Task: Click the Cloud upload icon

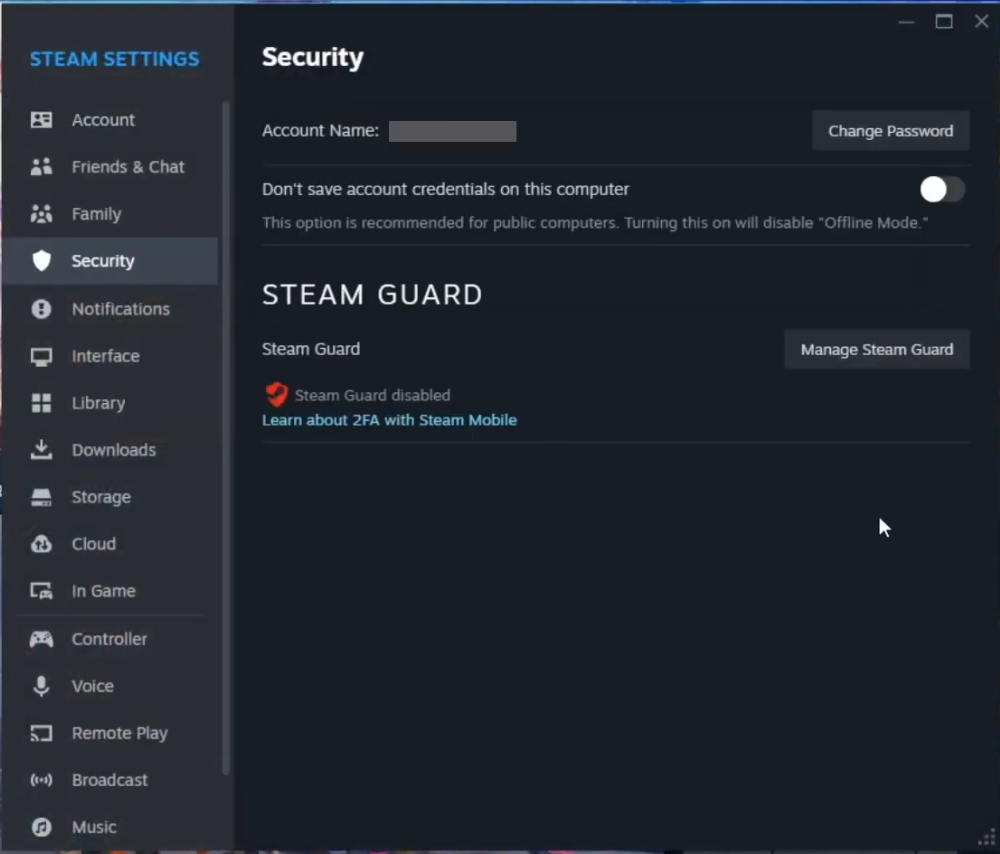Action: click(41, 544)
